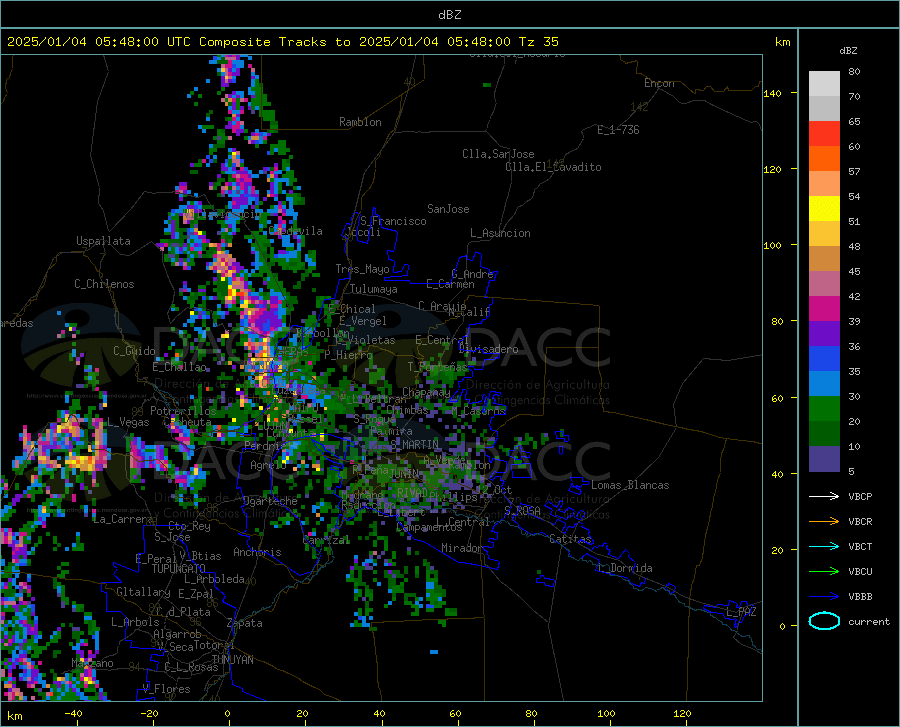
Task: Click the dBZ title at top
Action: [x=449, y=15]
